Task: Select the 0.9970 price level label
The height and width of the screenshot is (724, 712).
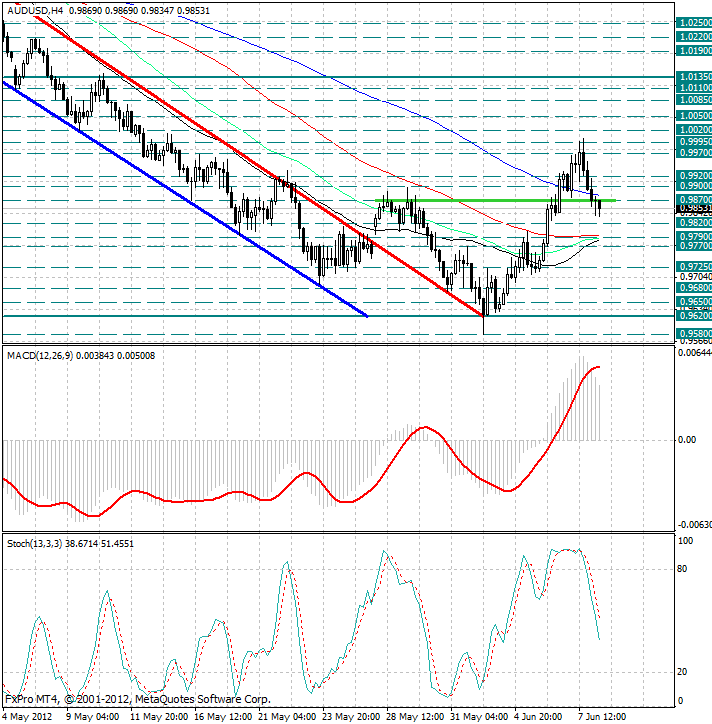Action: 694,152
